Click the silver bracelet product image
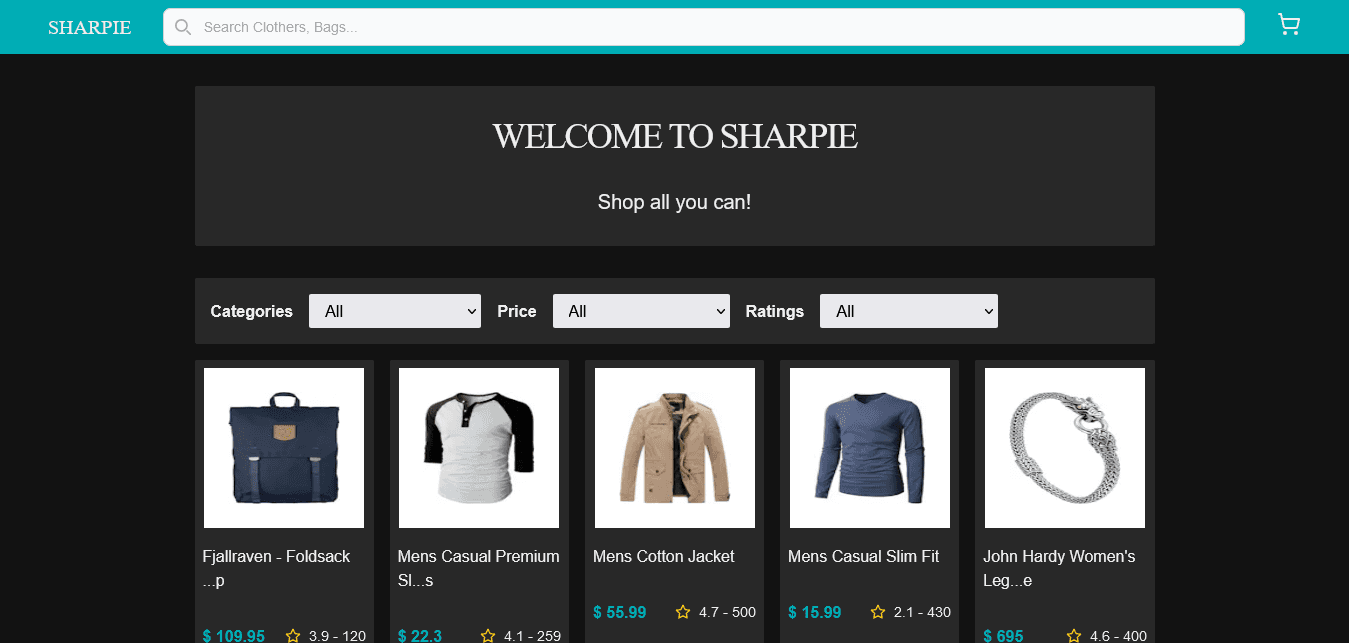1349x643 pixels. (1064, 447)
